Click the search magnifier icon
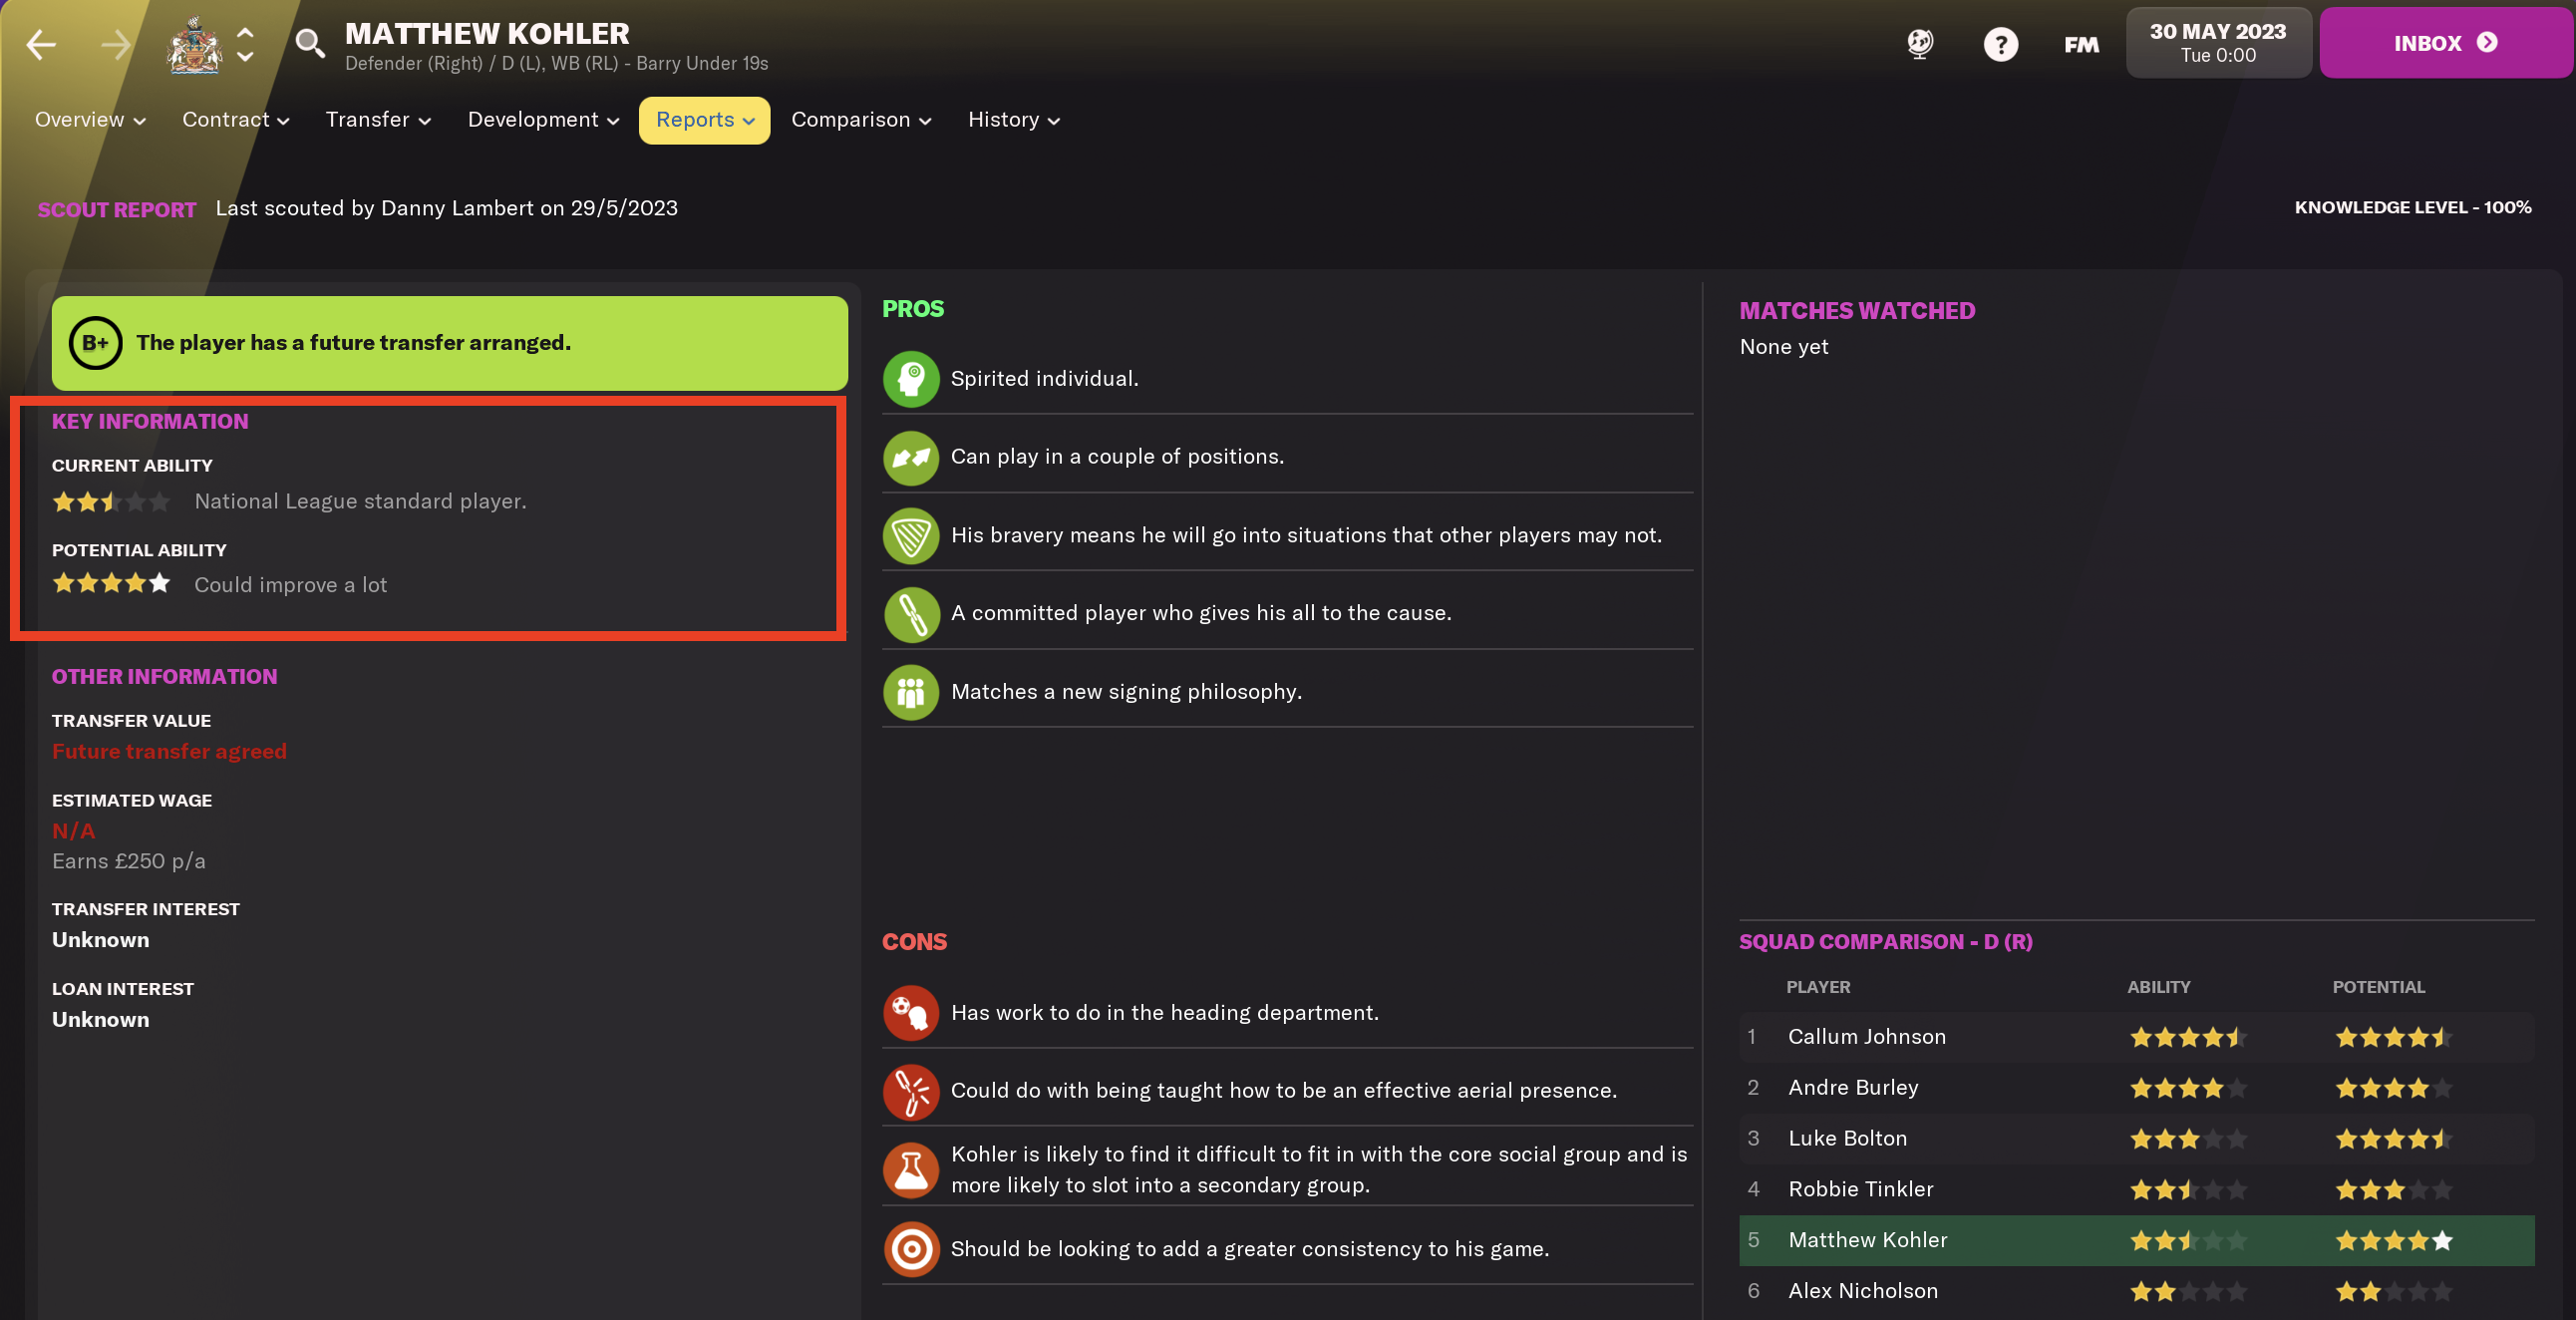Image resolution: width=2576 pixels, height=1320 pixels. tap(310, 43)
